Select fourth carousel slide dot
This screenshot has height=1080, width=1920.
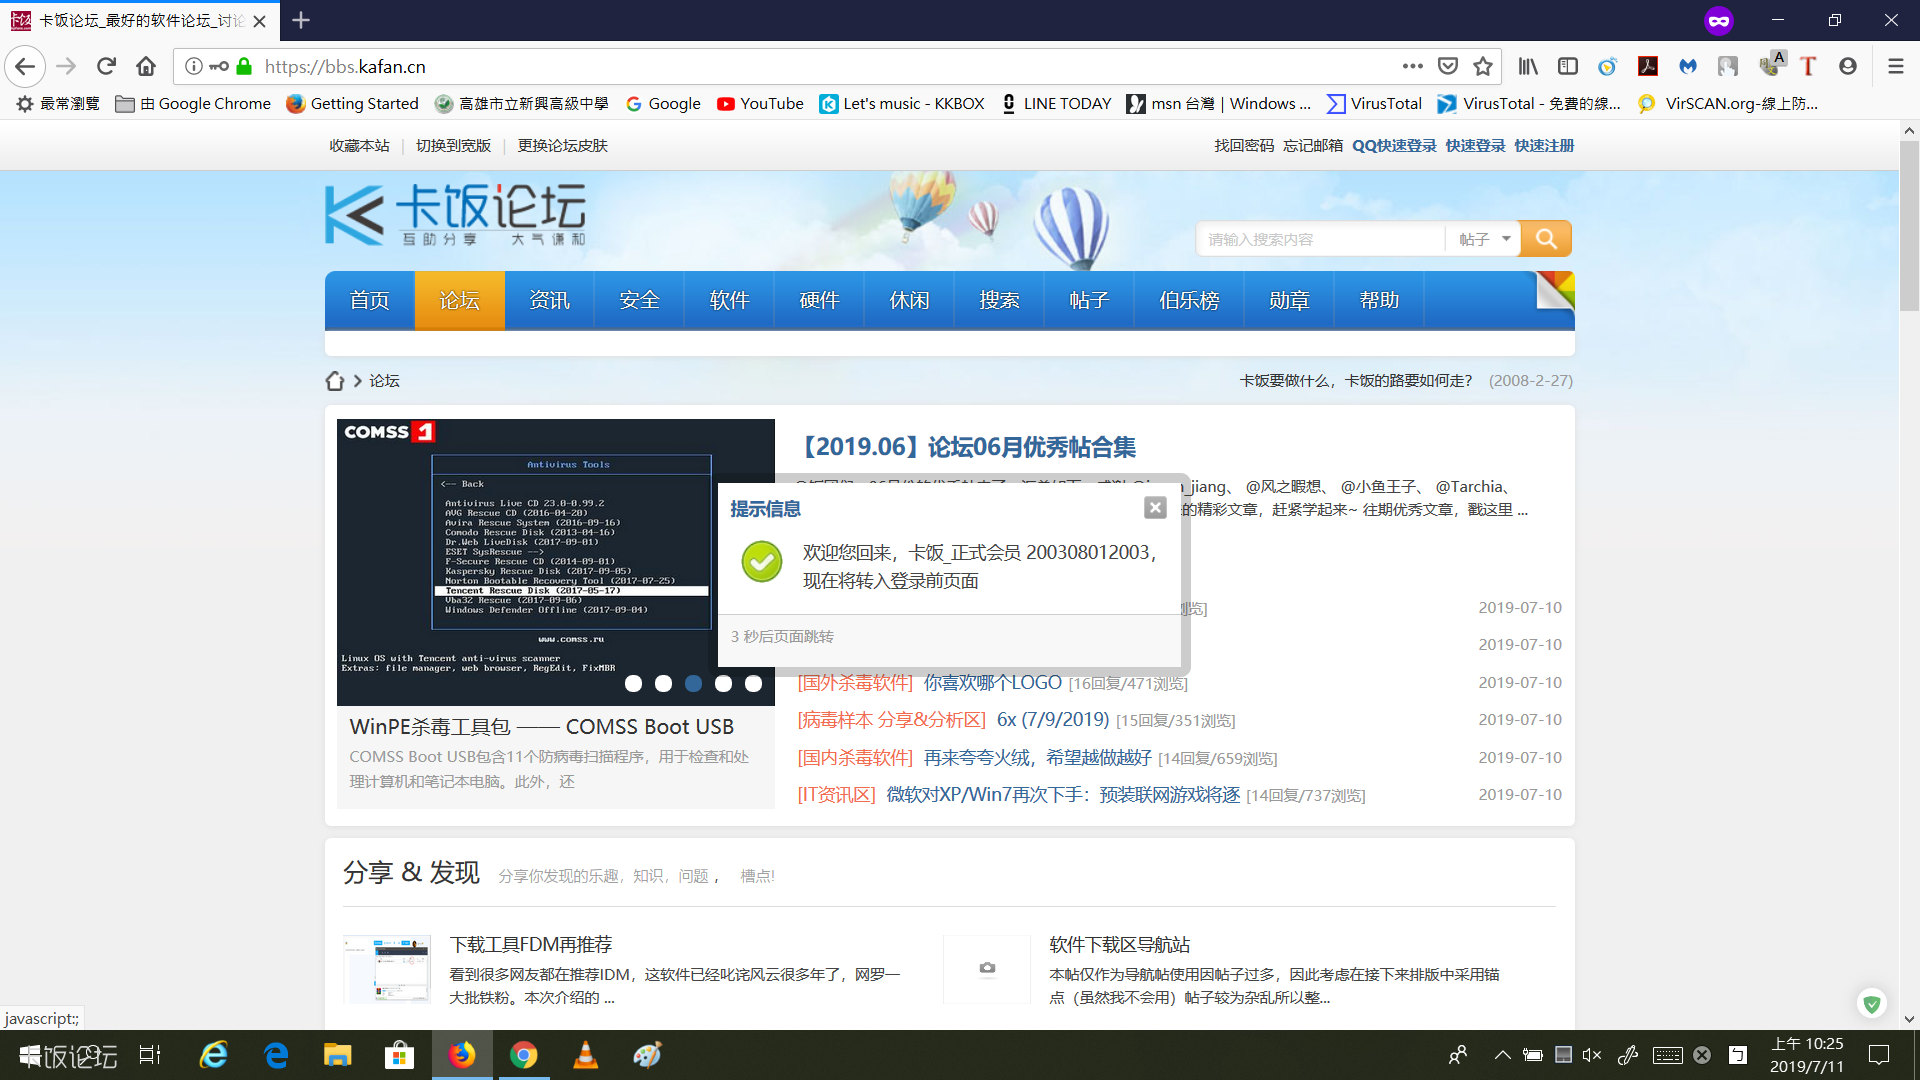click(x=723, y=683)
